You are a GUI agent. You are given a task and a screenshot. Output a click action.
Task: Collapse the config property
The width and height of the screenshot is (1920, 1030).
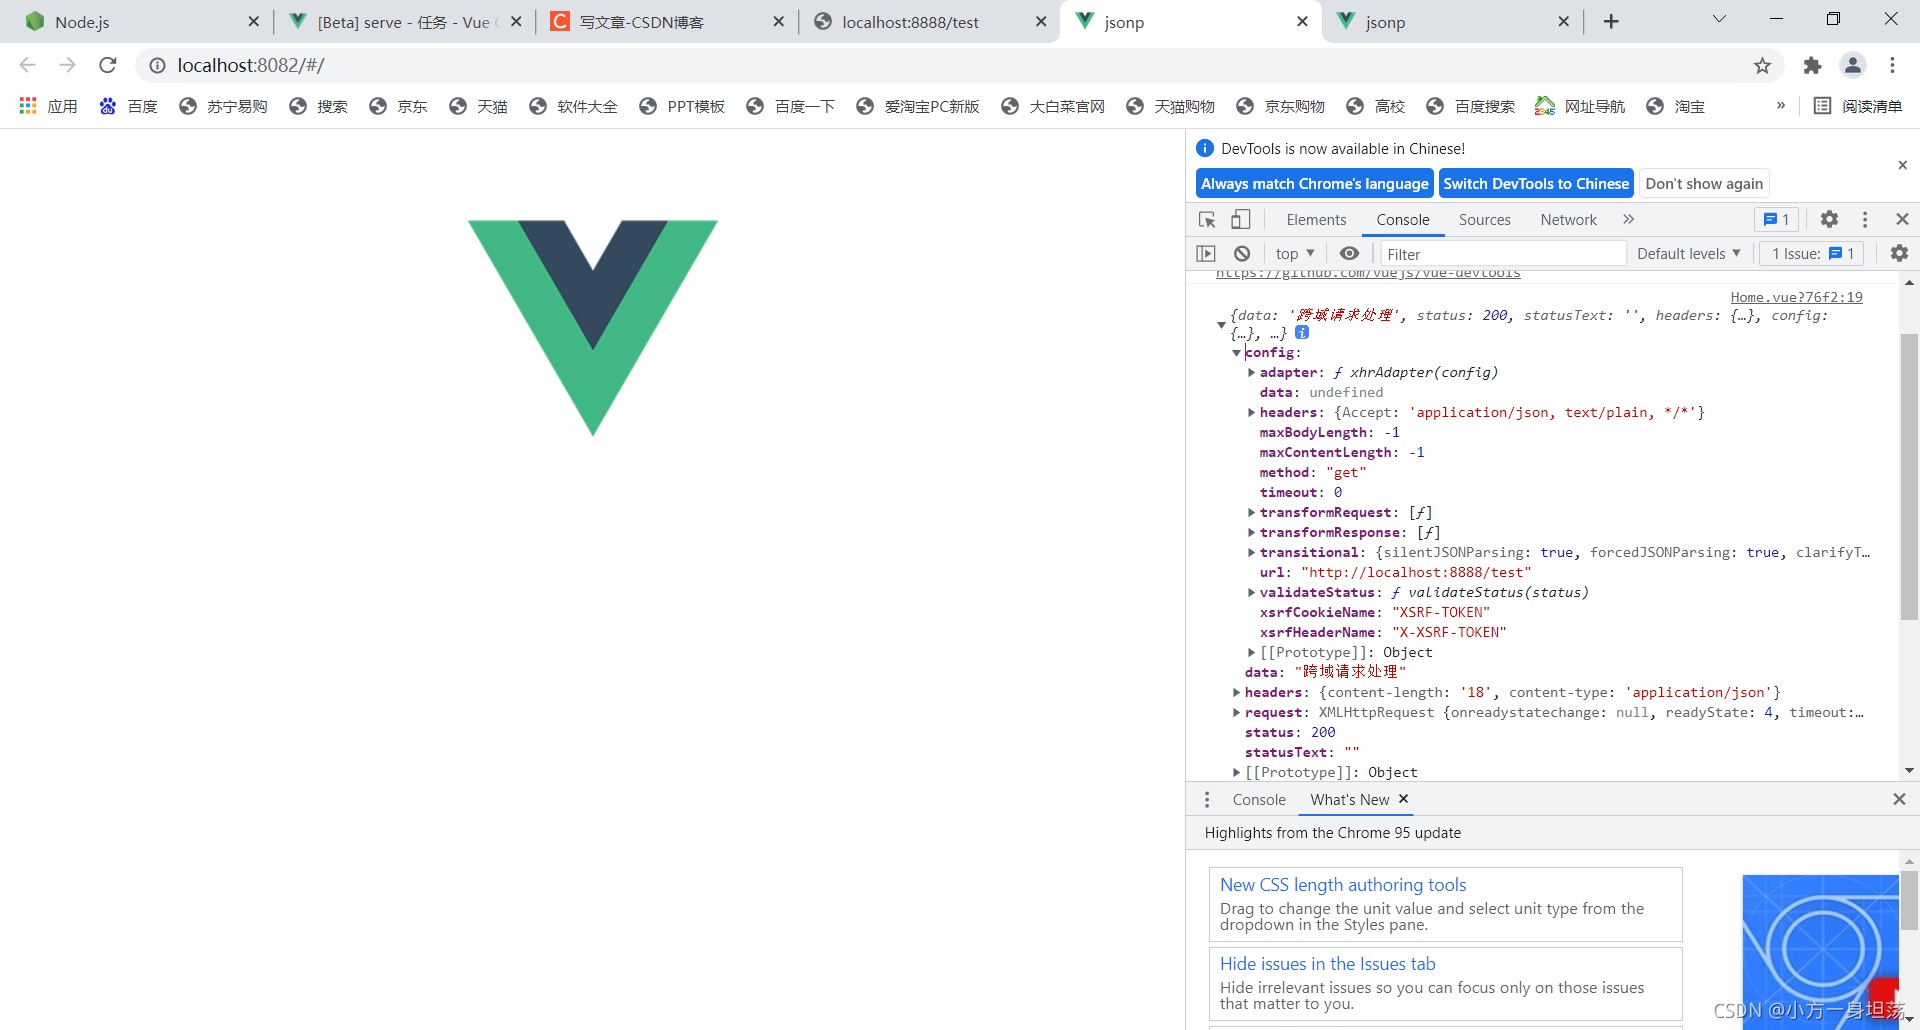point(1237,353)
